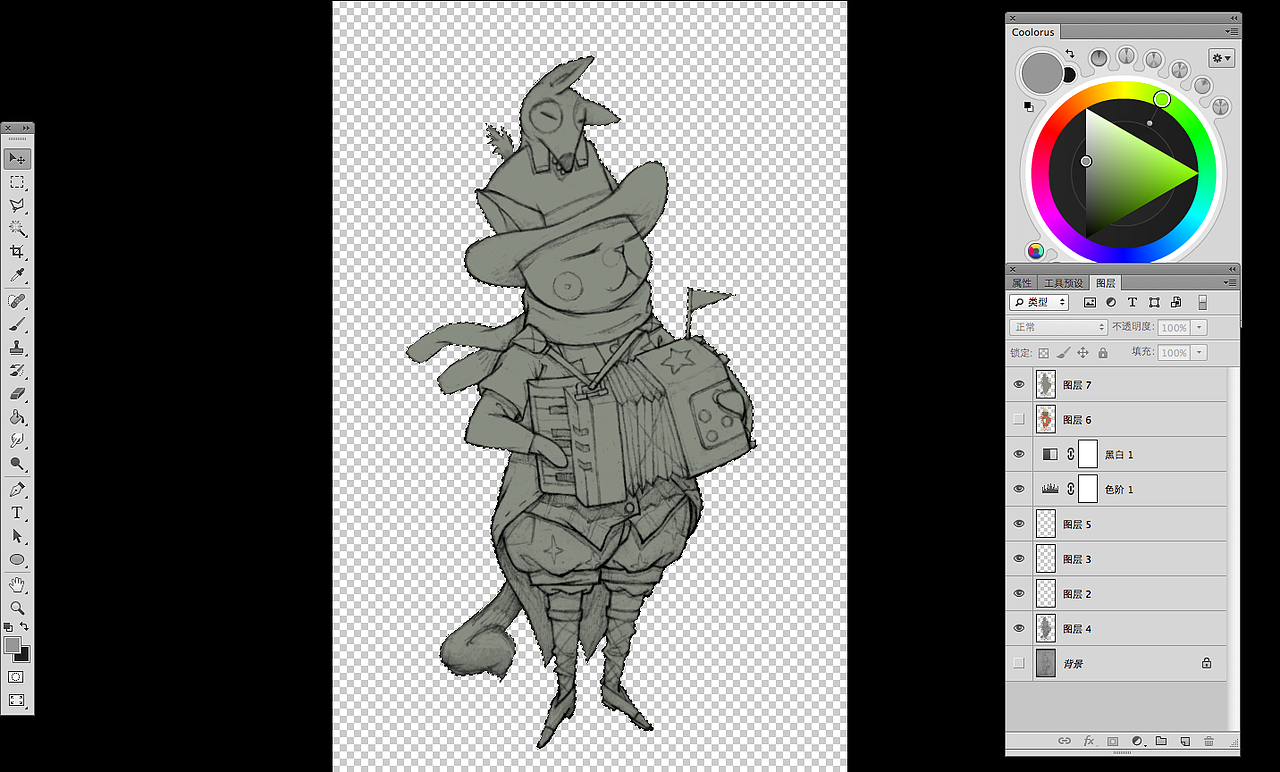Select the Move tool
Image resolution: width=1280 pixels, height=772 pixels.
coord(17,159)
